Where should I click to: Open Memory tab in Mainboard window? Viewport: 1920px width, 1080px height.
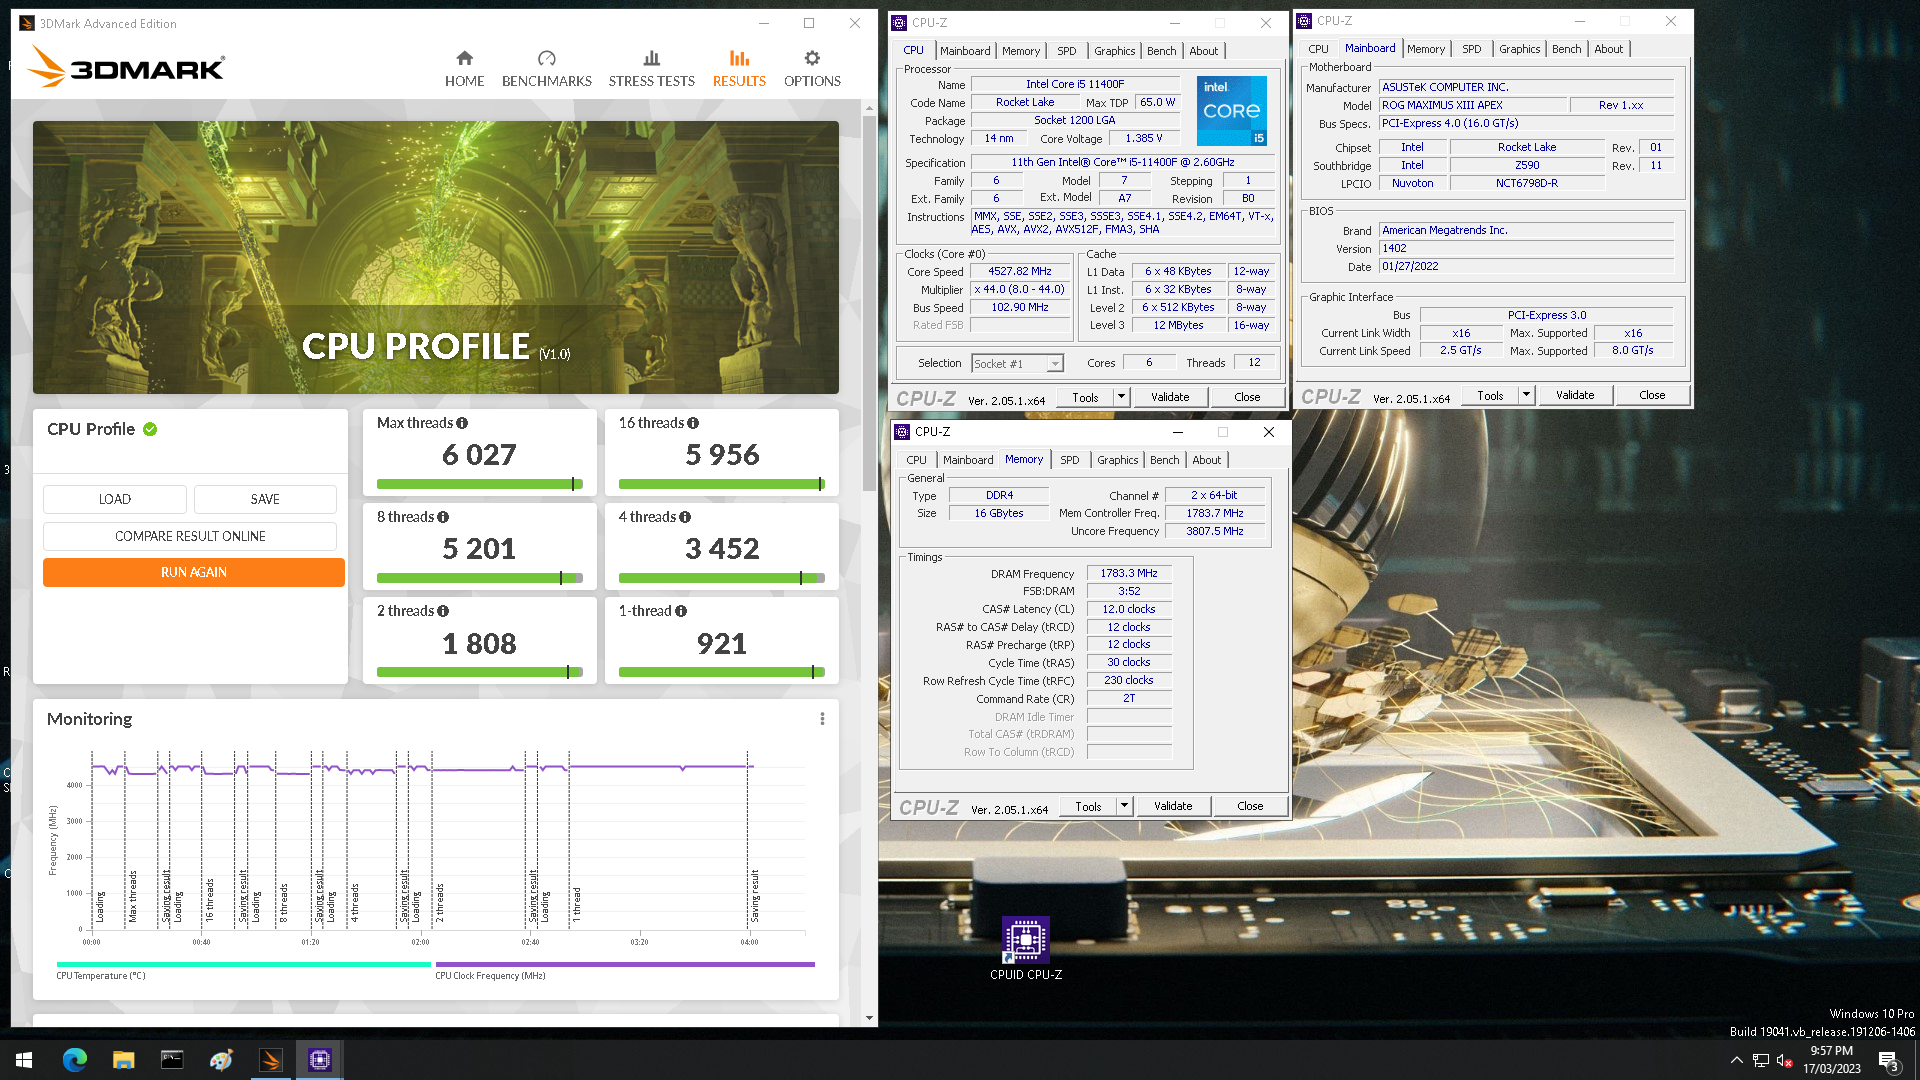pos(1425,49)
